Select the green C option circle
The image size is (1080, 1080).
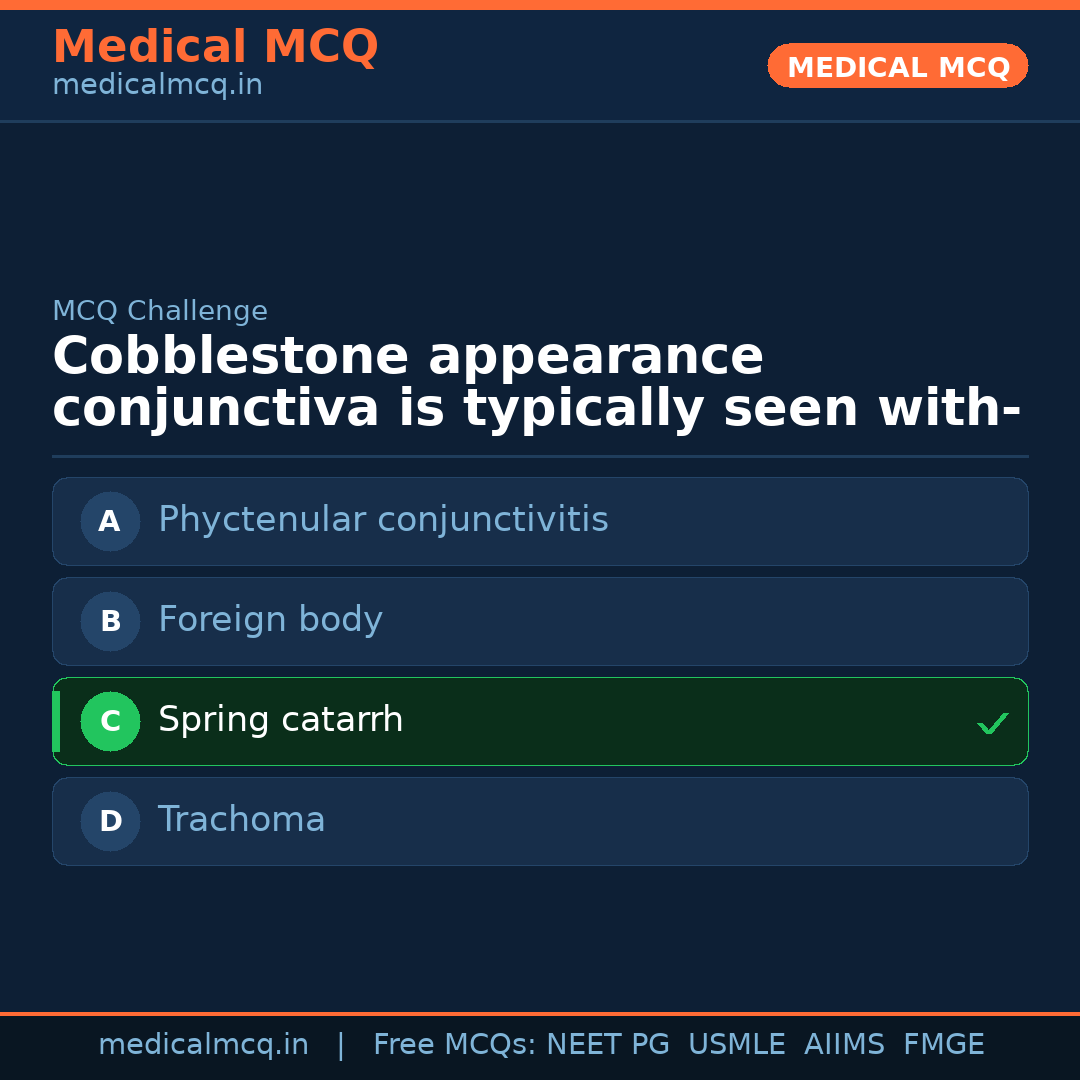[110, 721]
